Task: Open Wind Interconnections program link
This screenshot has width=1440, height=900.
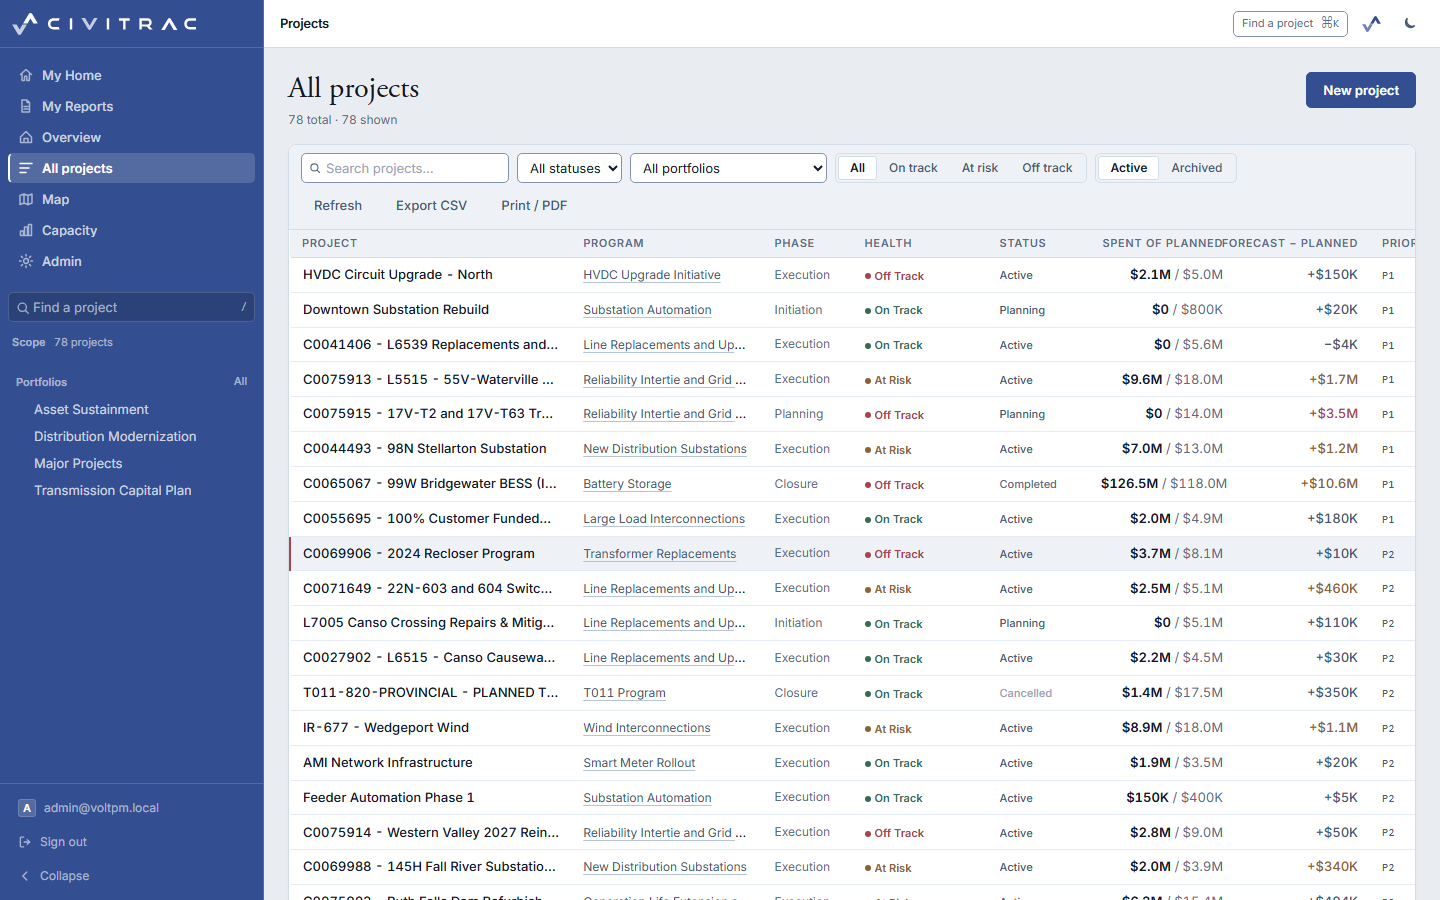Action: [647, 728]
